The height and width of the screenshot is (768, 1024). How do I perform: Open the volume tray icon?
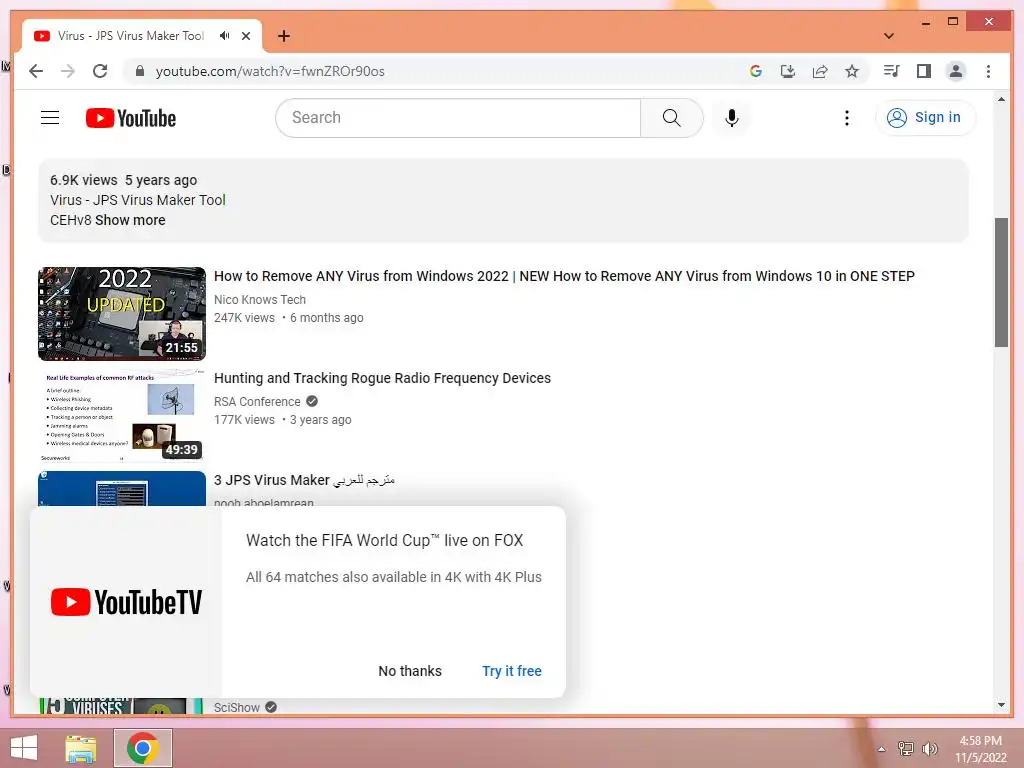pyautogui.click(x=929, y=749)
